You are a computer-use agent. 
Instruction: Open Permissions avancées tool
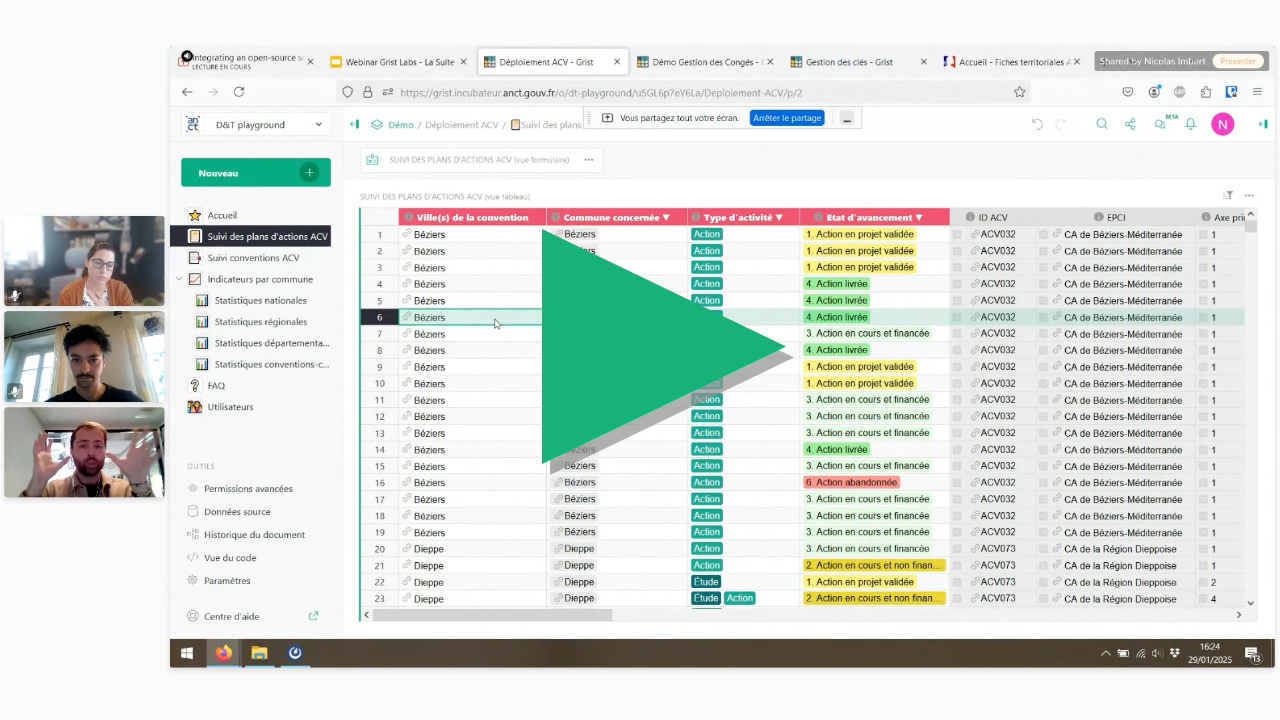click(248, 489)
